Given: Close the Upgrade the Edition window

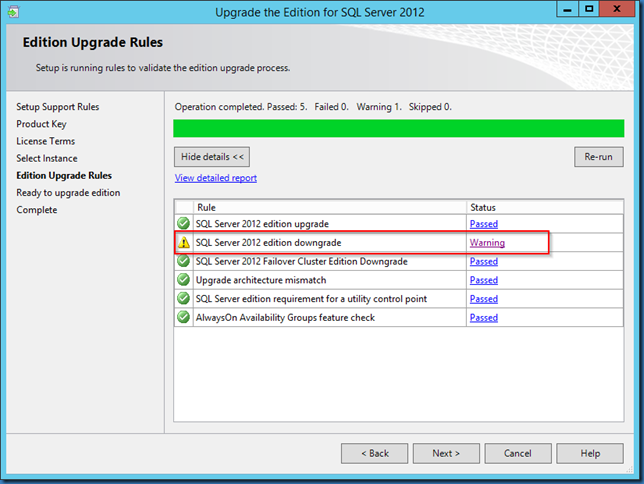Looking at the screenshot, I should tap(617, 9).
